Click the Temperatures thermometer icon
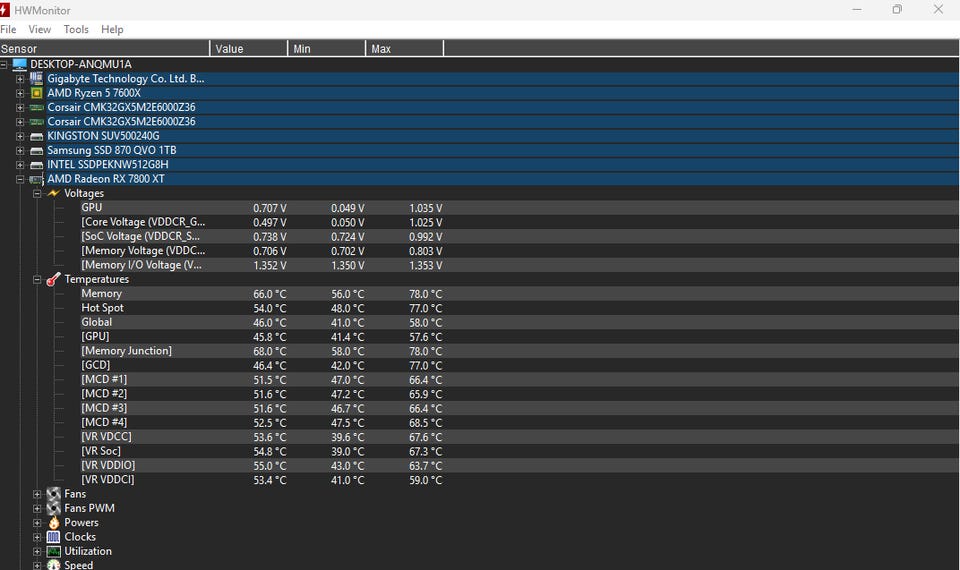 (54, 279)
